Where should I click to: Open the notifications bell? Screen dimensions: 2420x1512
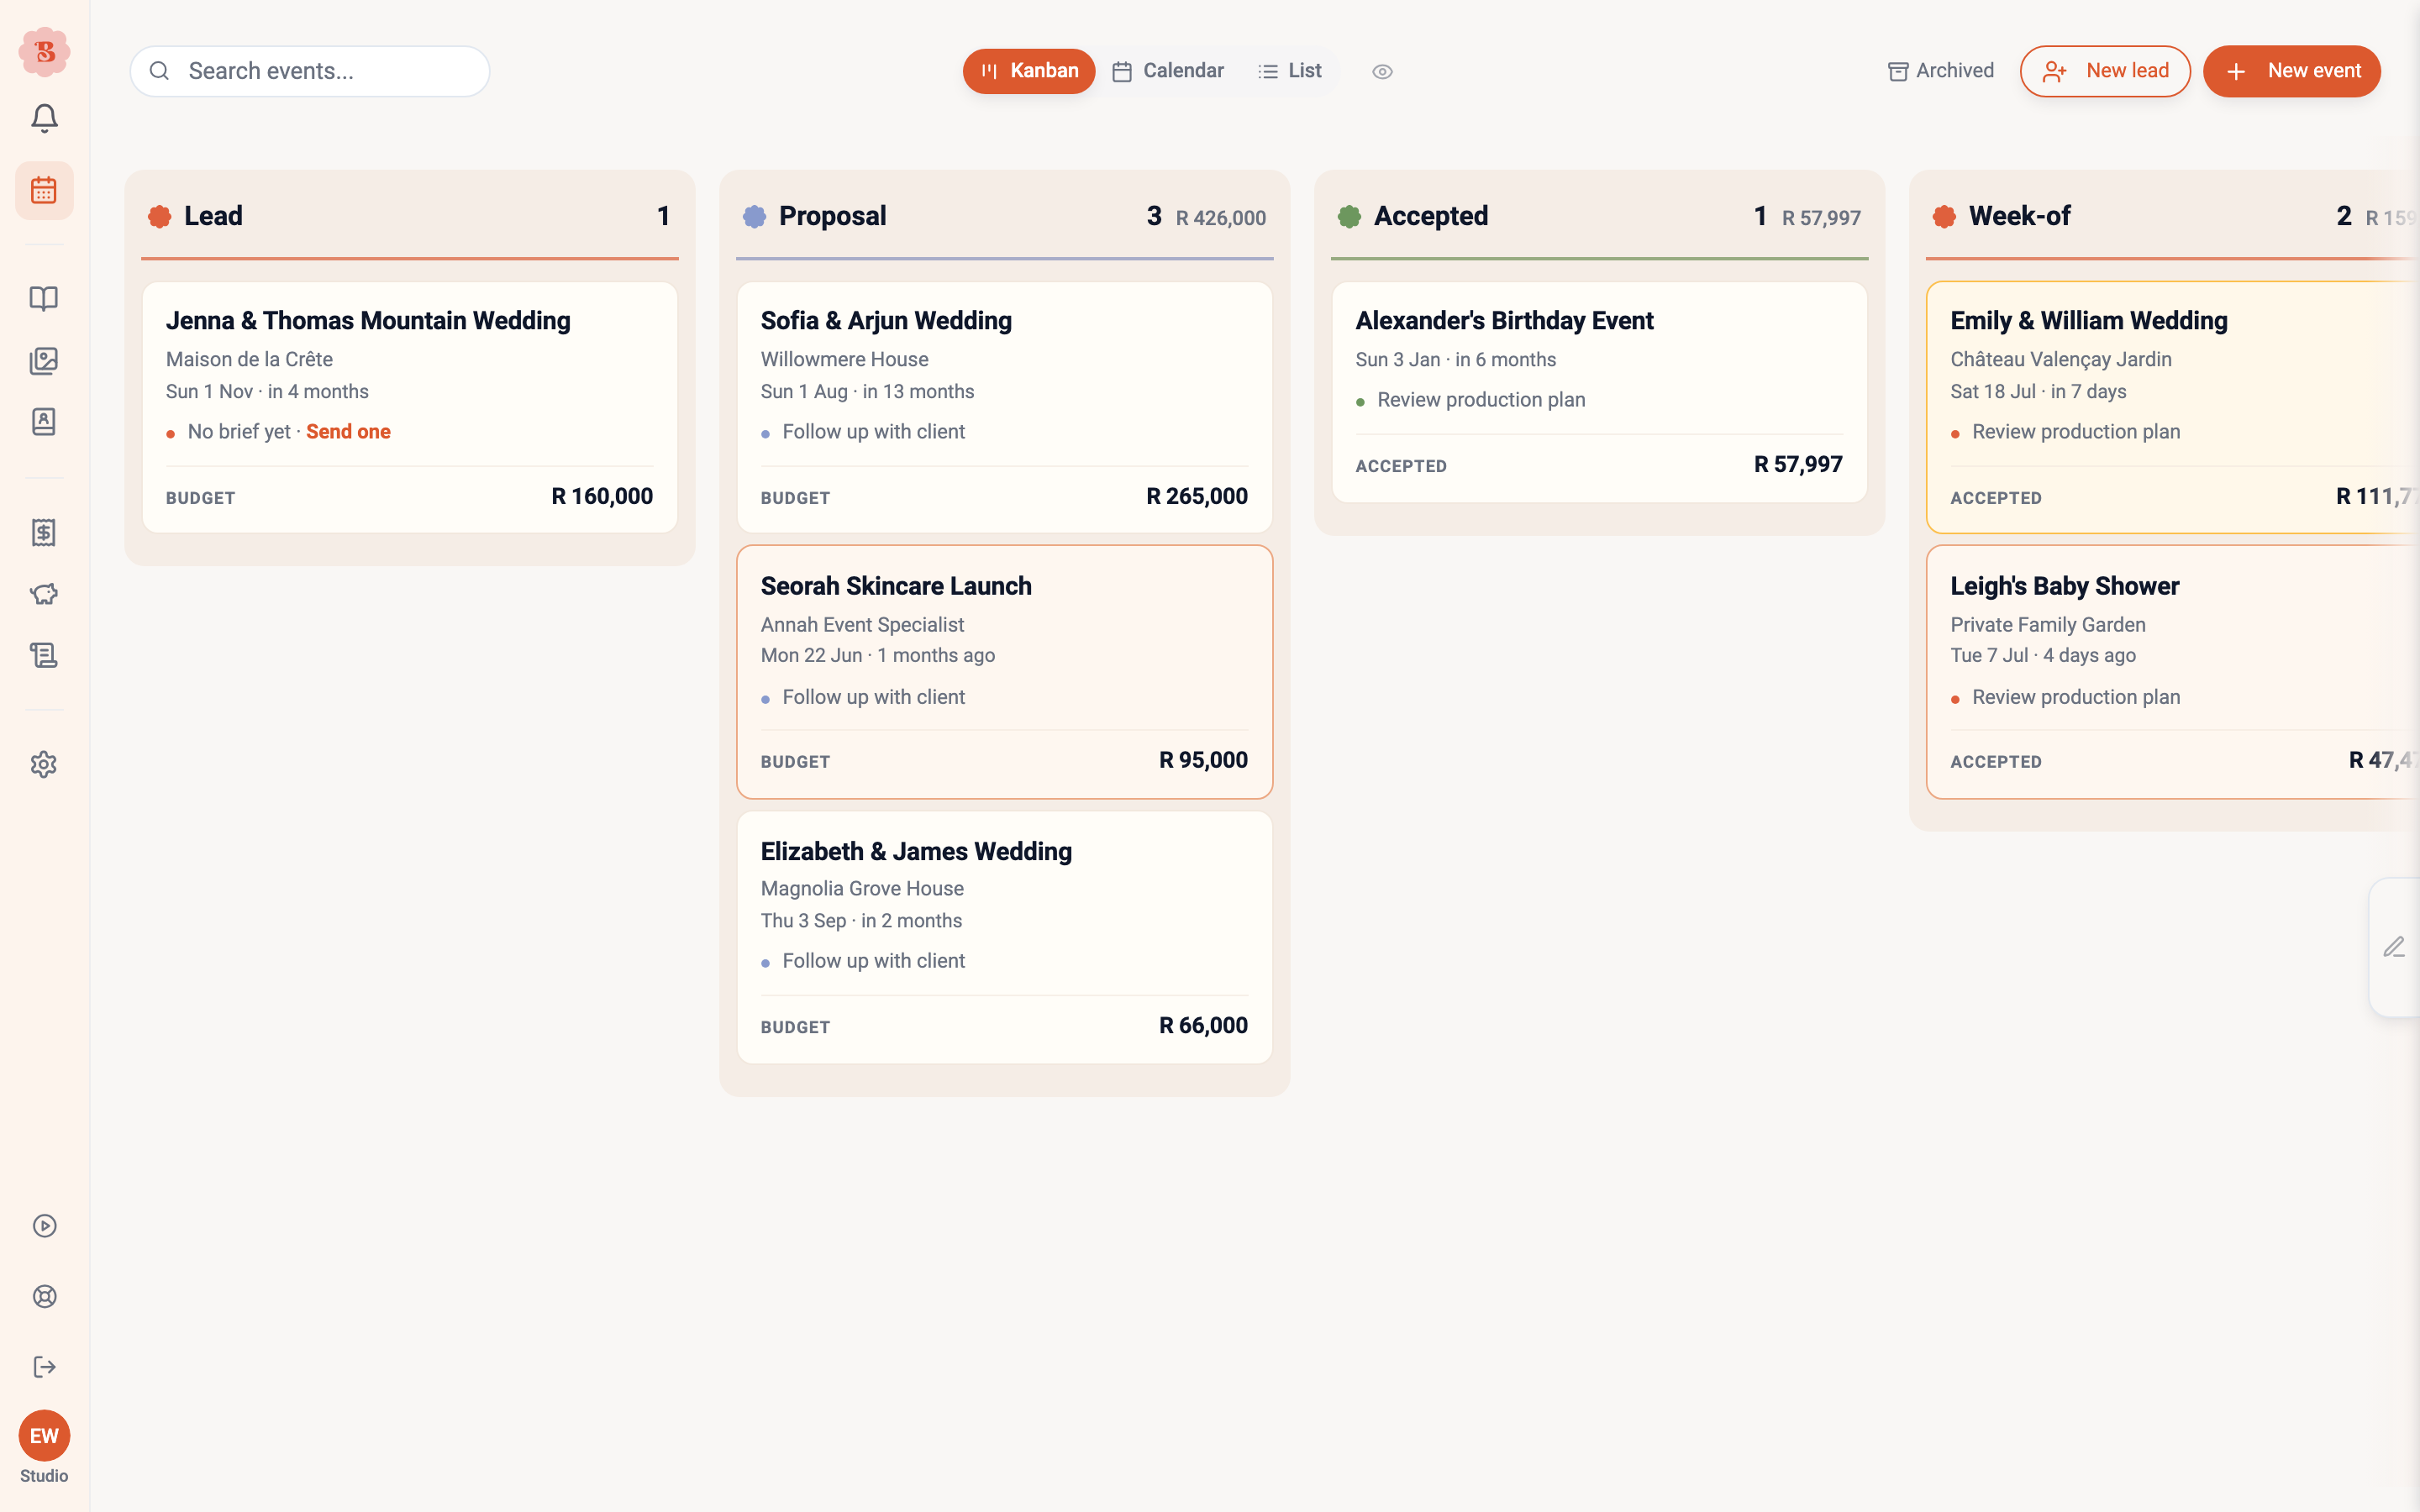click(44, 118)
